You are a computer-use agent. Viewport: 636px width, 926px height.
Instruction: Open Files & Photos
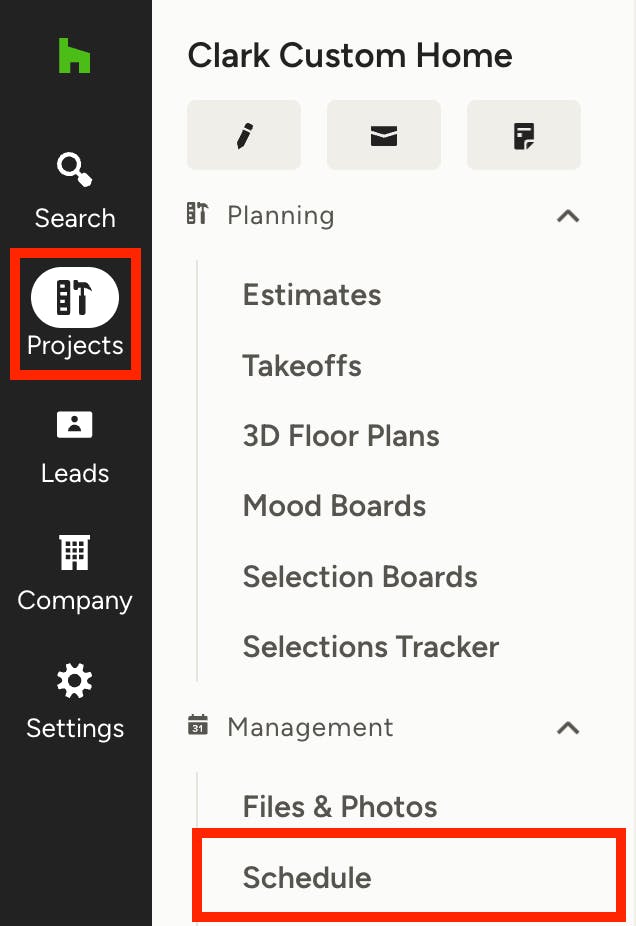[x=340, y=807]
